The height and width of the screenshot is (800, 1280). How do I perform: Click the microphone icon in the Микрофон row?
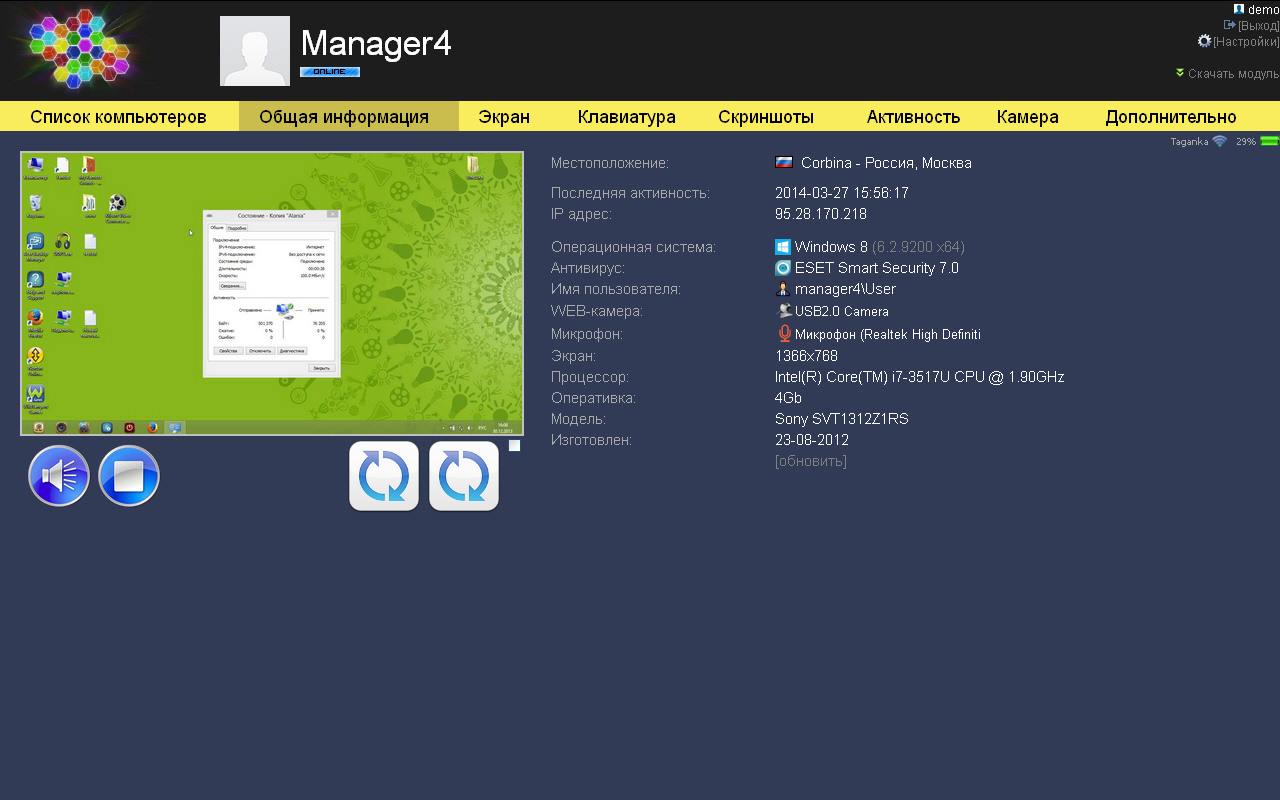(x=784, y=334)
